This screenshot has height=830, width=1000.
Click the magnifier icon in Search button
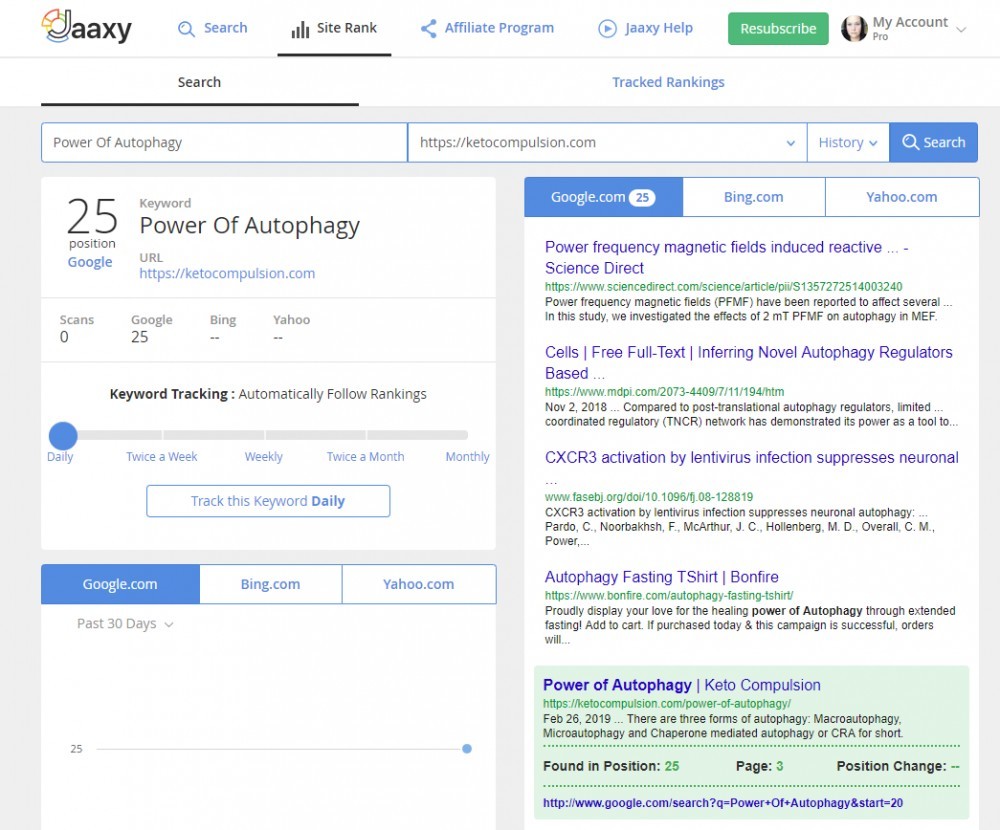point(910,142)
